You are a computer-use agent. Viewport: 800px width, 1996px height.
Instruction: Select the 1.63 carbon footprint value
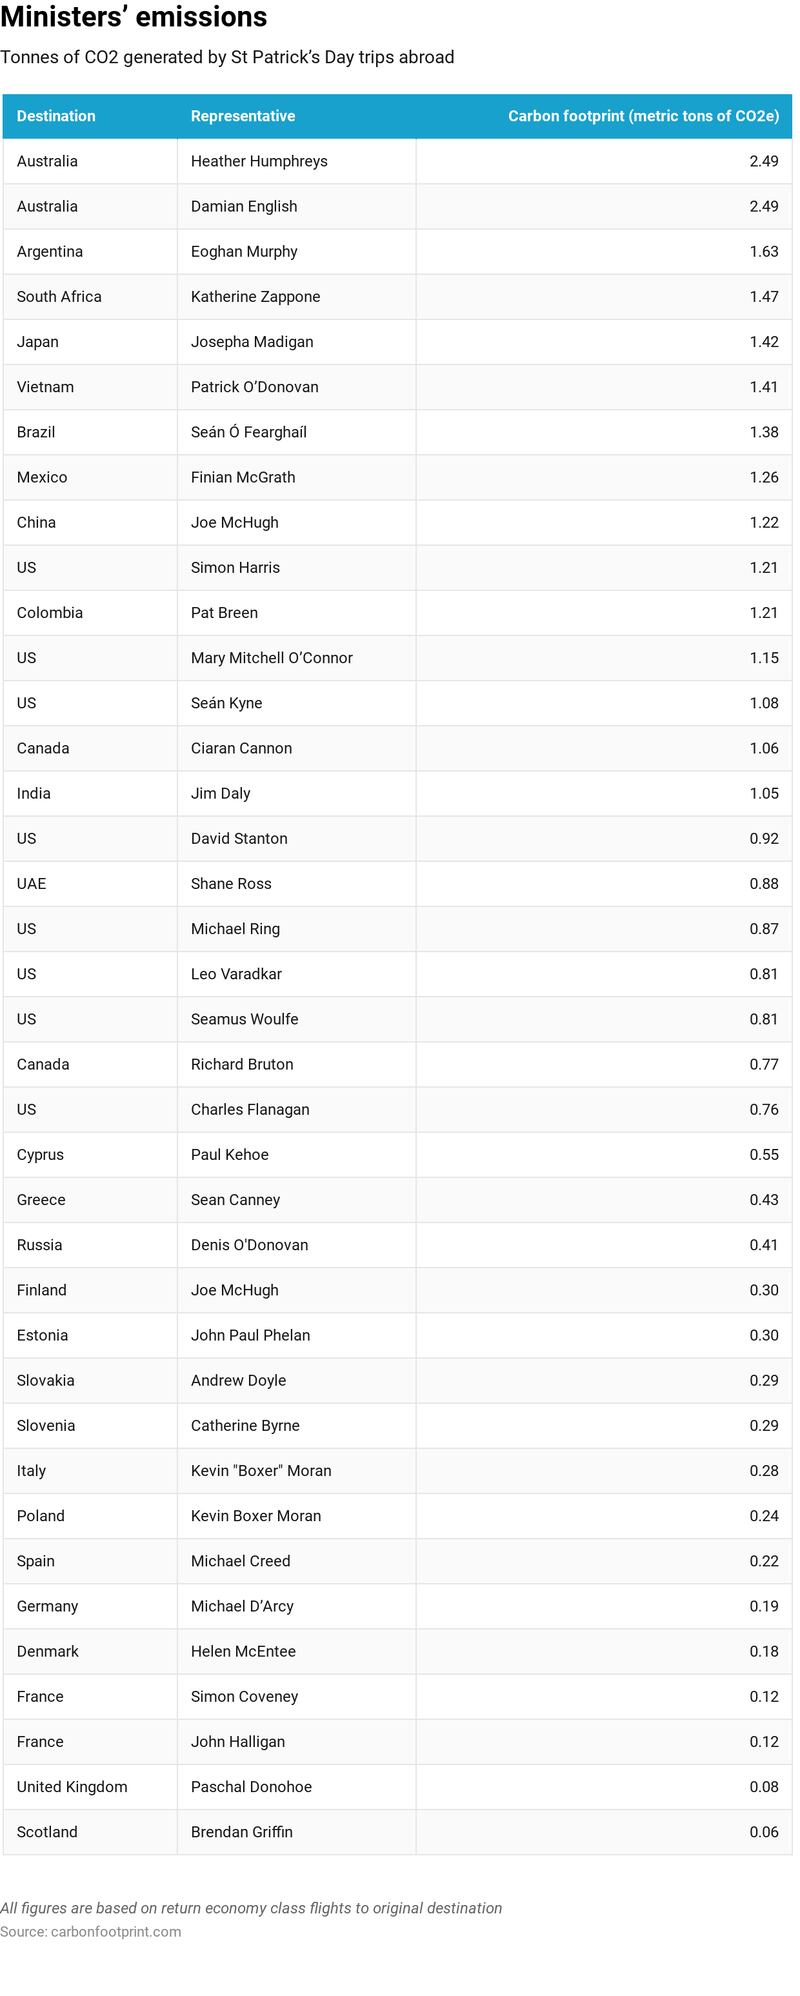[763, 251]
